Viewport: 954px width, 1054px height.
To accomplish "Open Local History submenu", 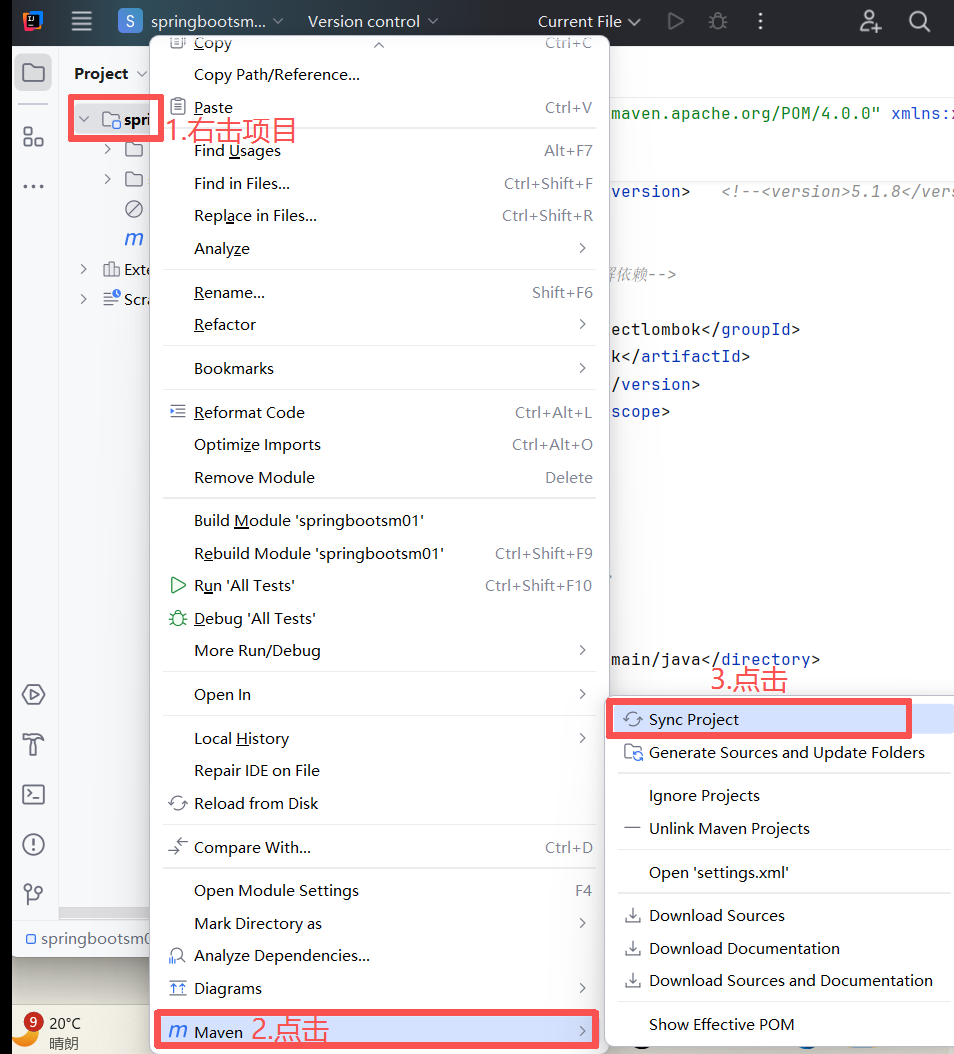I will coord(379,738).
